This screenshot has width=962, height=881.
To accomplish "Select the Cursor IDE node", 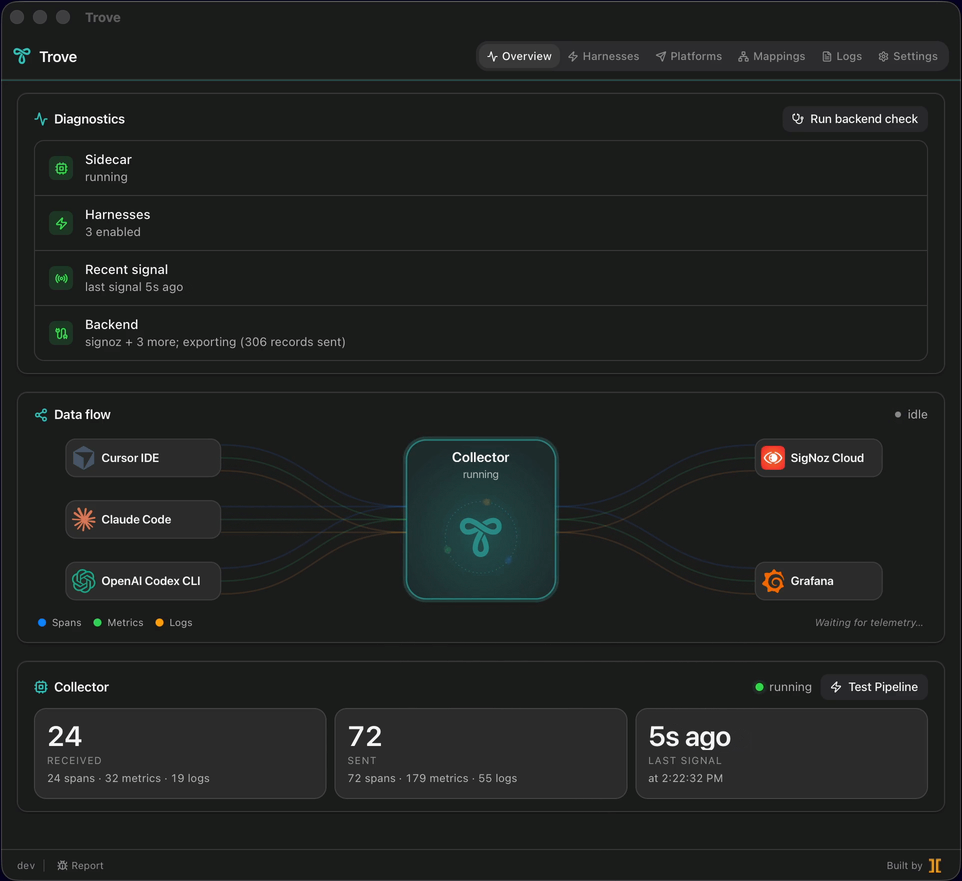I will tap(143, 458).
